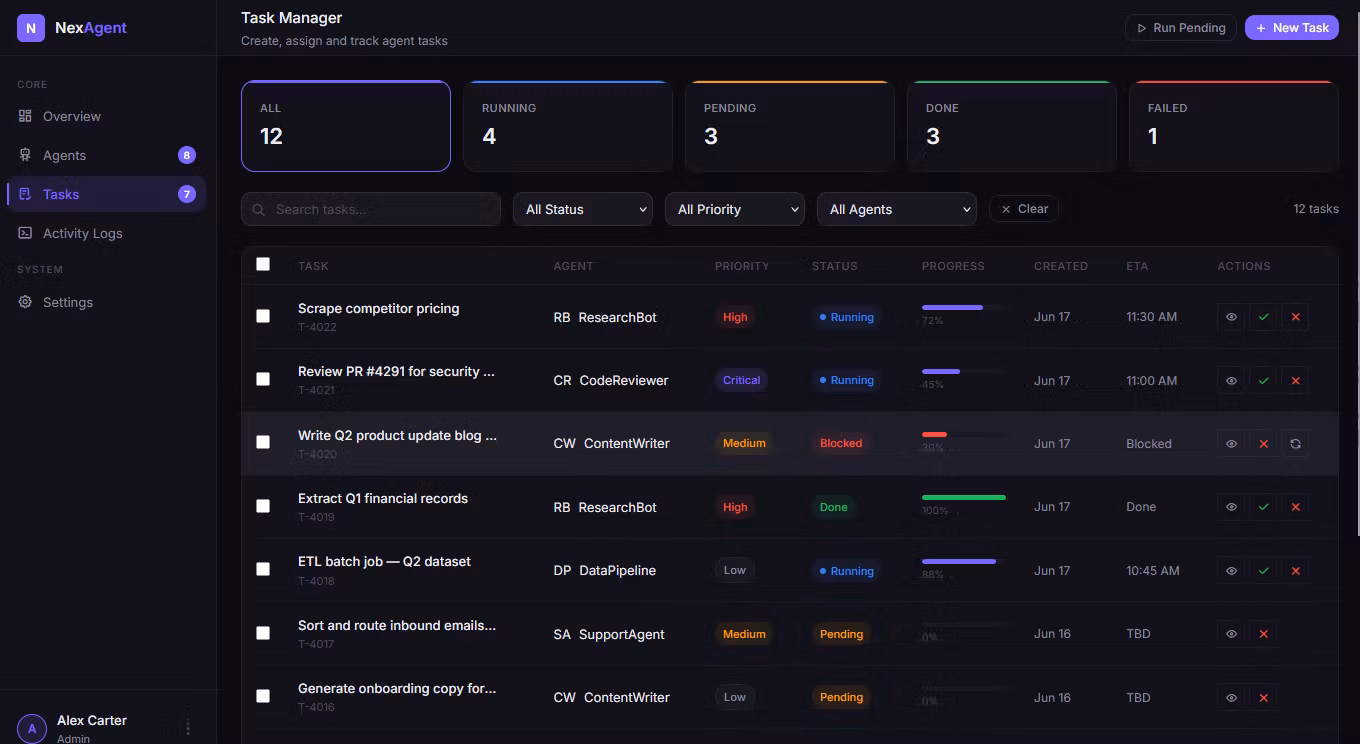Viewport: 1360px width, 744px height.
Task: Open the All Priority dropdown
Action: [735, 209]
